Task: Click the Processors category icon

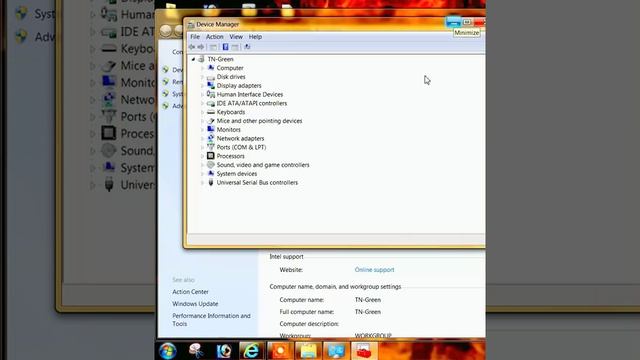Action: coord(211,156)
